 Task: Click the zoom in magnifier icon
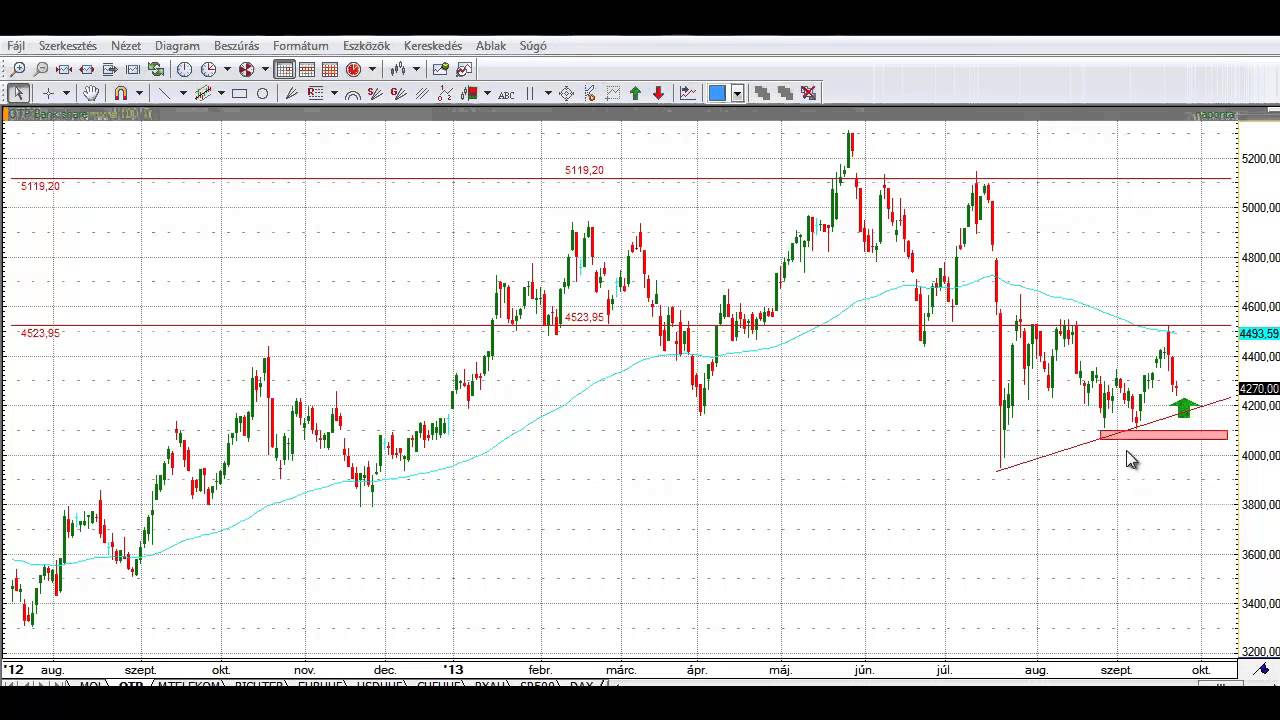click(x=18, y=69)
